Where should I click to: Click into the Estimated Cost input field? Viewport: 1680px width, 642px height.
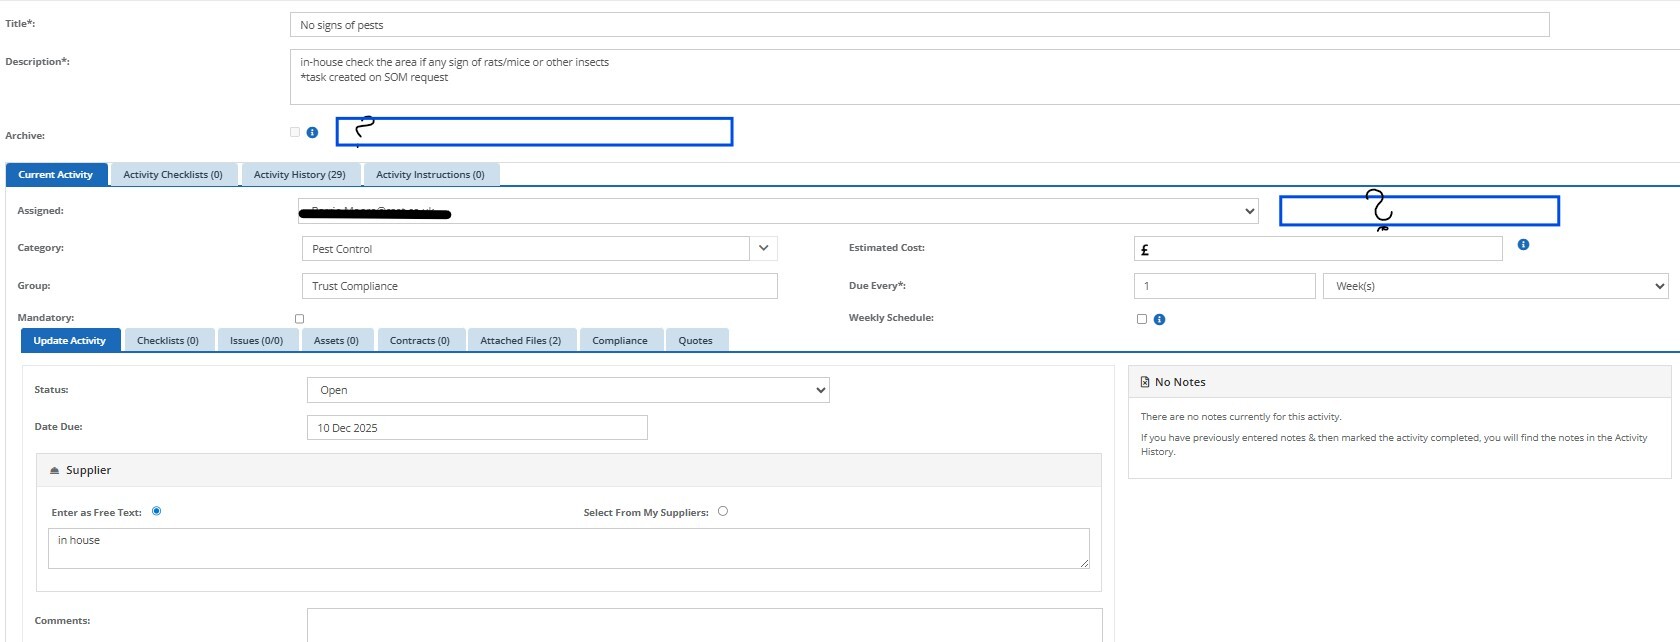(x=1318, y=249)
